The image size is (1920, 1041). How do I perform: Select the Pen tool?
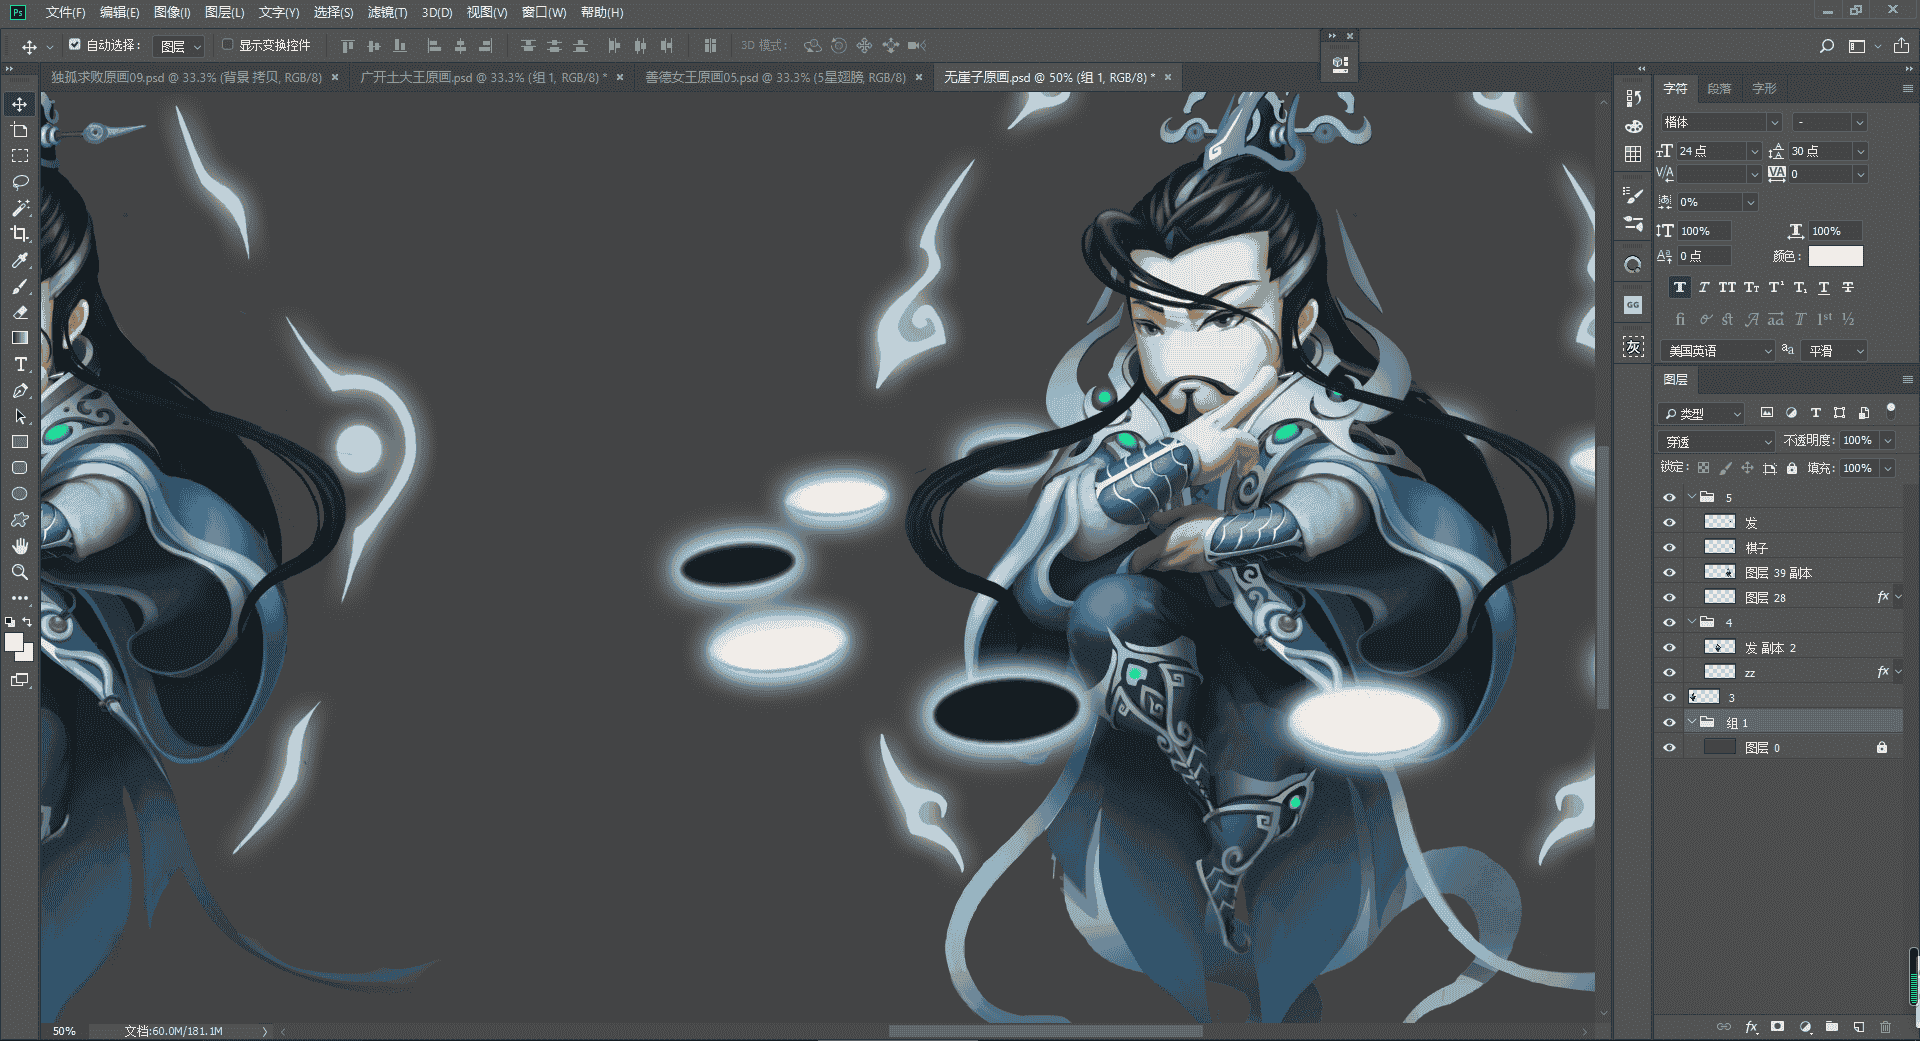[x=19, y=390]
